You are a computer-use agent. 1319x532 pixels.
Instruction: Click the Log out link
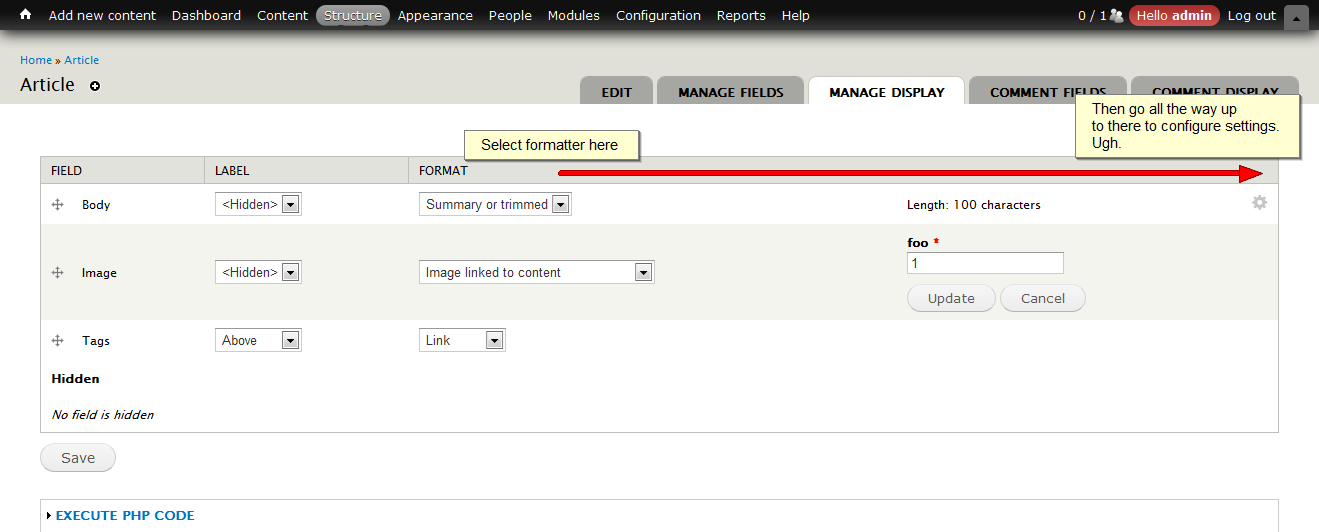[x=1252, y=15]
